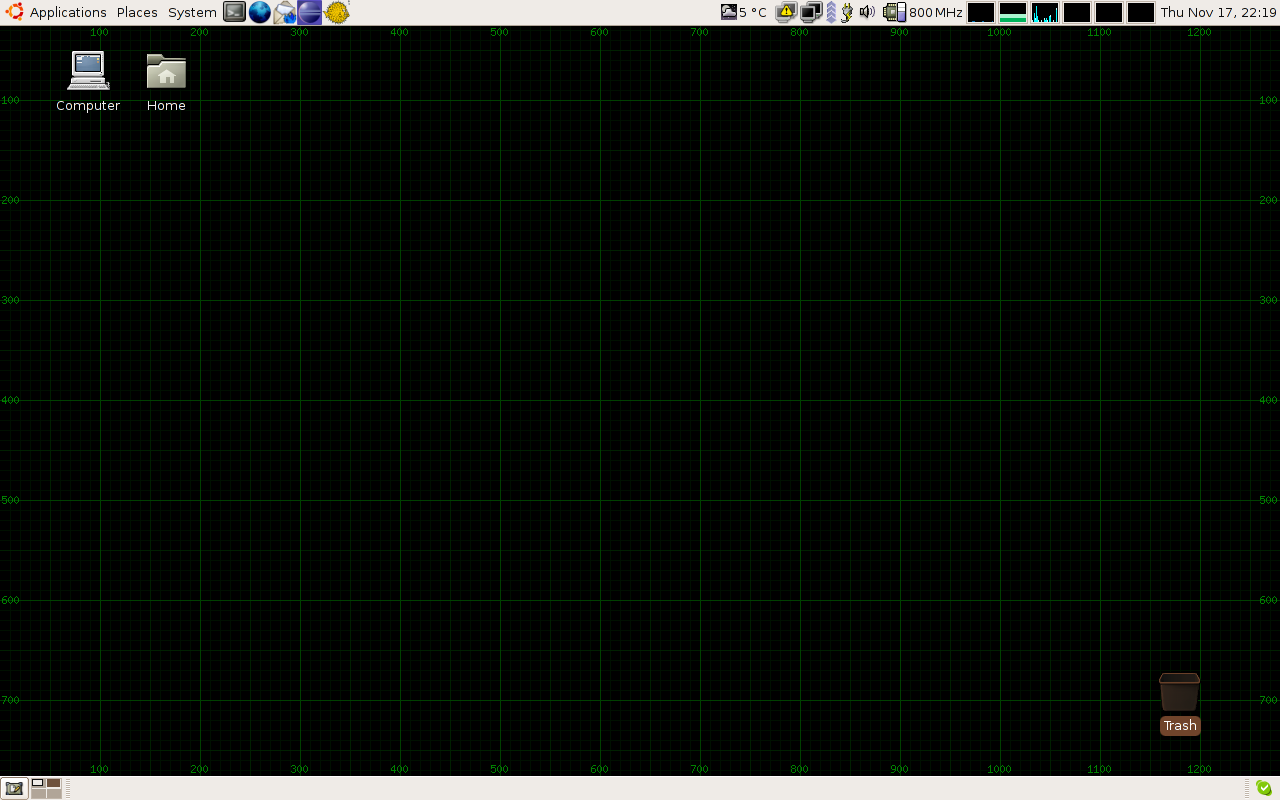Image resolution: width=1280 pixels, height=800 pixels.
Task: Click the fifth system monitor graph
Action: click(x=1109, y=12)
